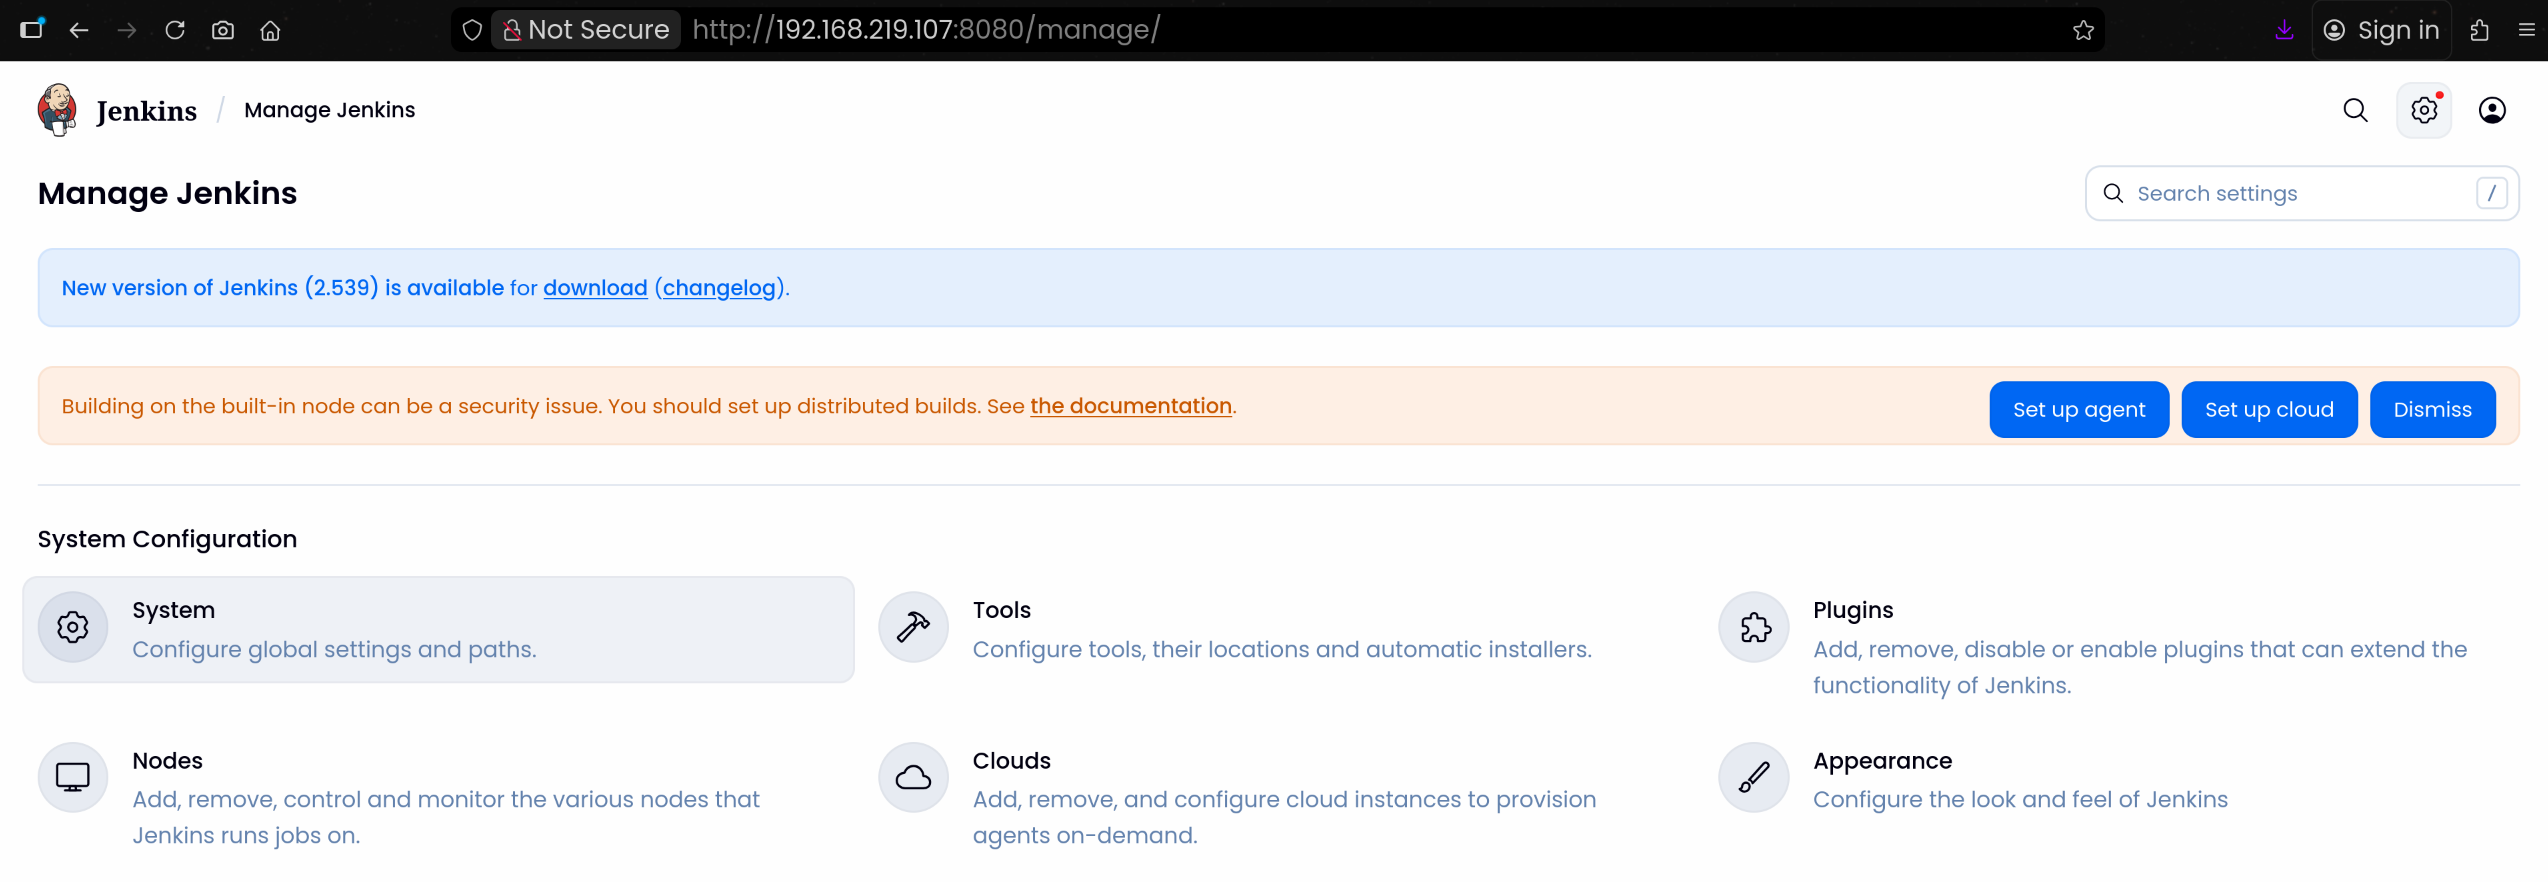Focus the Search settings field
The height and width of the screenshot is (882, 2548).
click(2301, 193)
